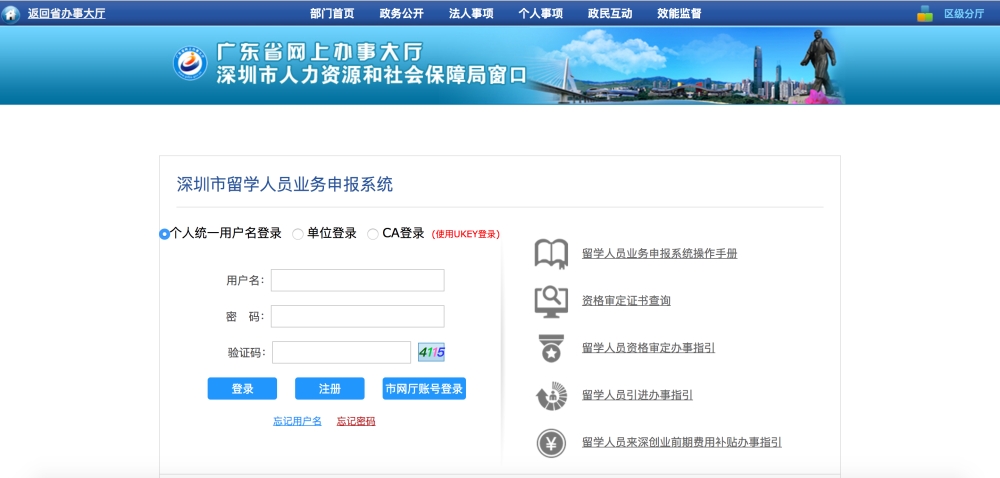
Task: Click the 深圳市留学人员业务申报系统 heading
Action: 285,185
